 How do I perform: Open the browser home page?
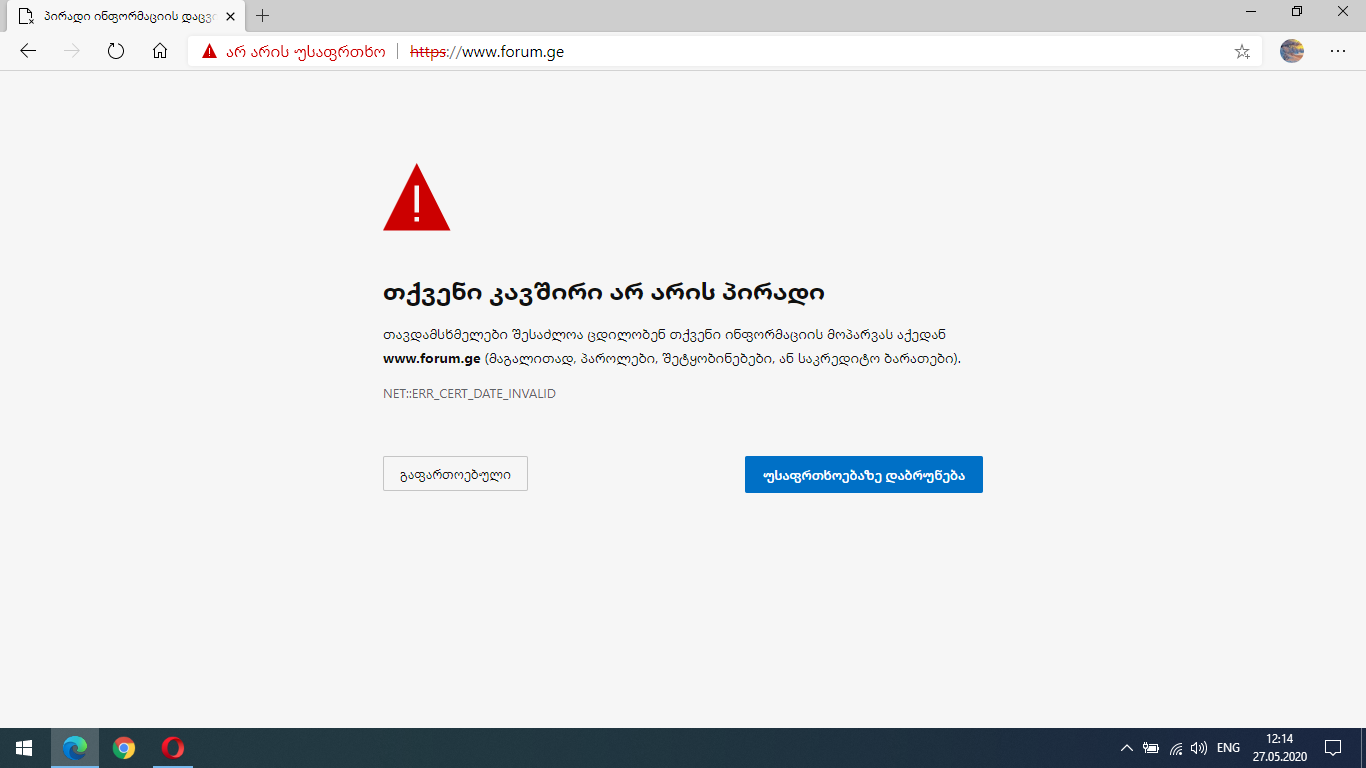click(x=160, y=51)
